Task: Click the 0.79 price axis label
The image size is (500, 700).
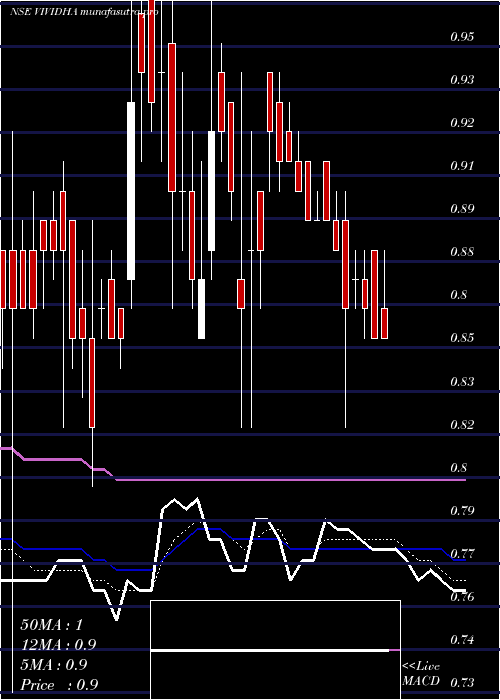Action: (x=462, y=510)
